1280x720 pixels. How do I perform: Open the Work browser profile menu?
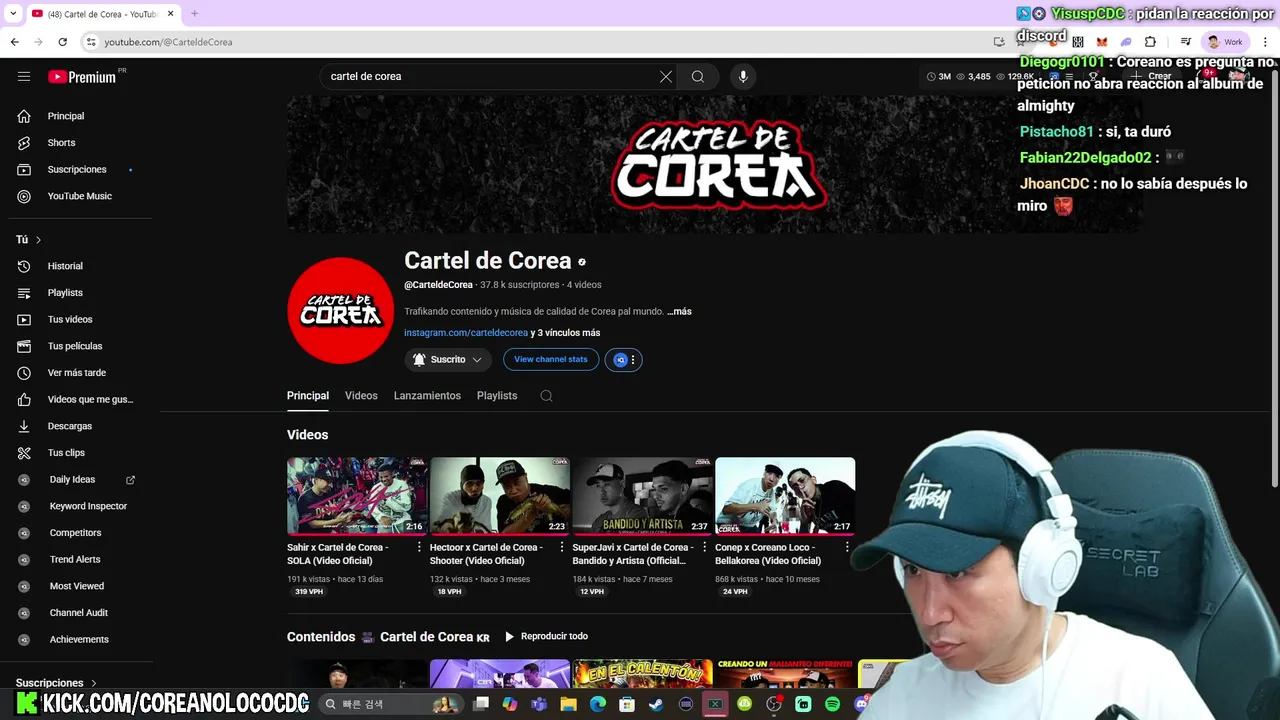[1225, 42]
